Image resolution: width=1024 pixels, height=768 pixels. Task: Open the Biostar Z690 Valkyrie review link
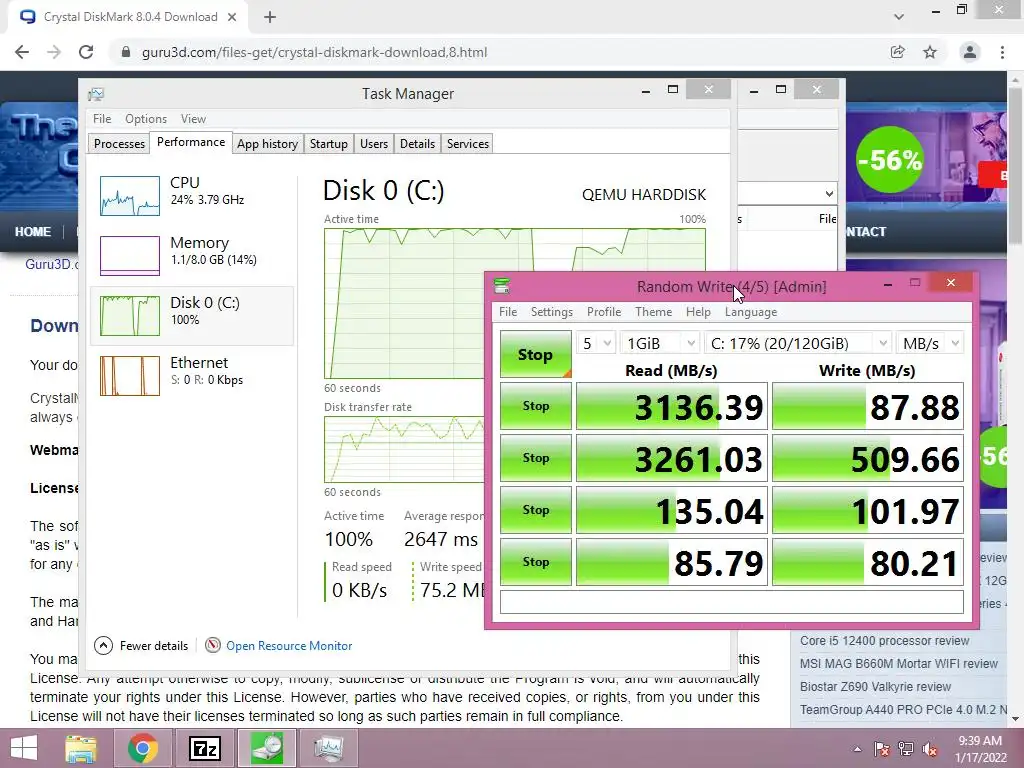tap(875, 686)
